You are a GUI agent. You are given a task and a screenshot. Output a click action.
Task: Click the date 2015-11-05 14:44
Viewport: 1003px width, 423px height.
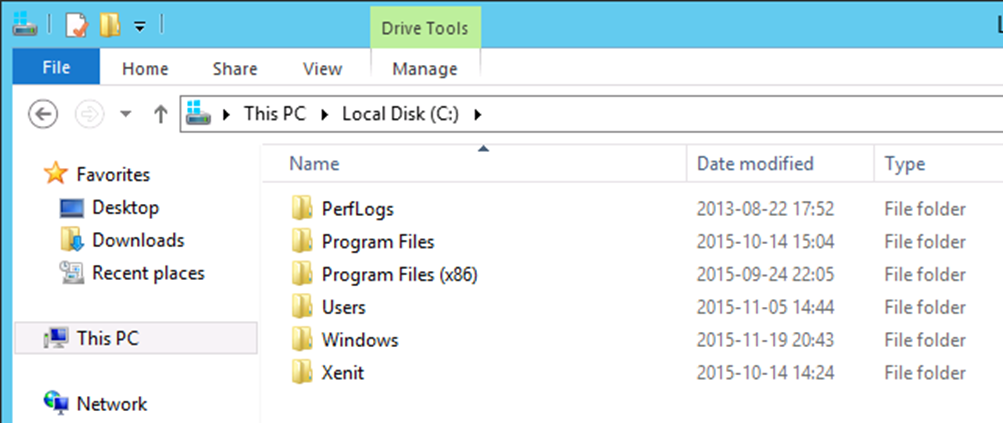(765, 307)
